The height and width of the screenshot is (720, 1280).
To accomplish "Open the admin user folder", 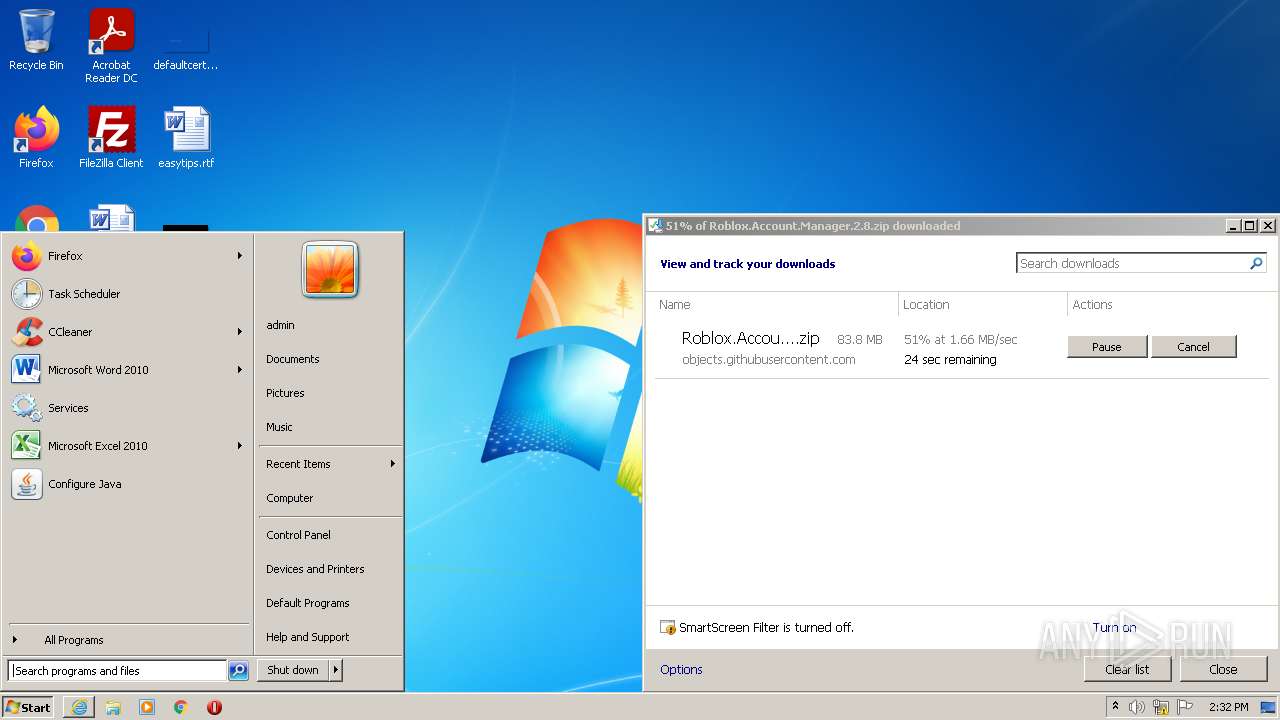I will [x=280, y=325].
